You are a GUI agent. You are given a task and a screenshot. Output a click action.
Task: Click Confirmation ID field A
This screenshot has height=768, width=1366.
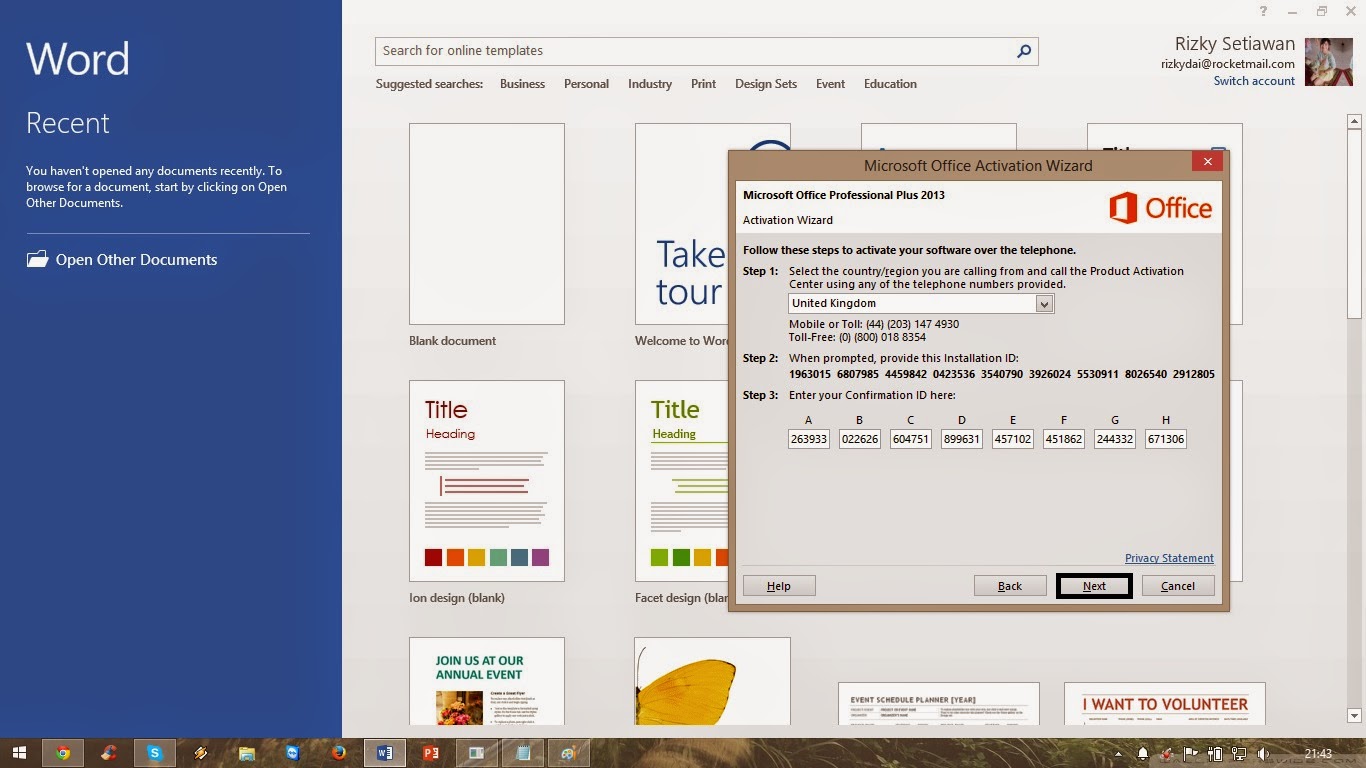(808, 439)
